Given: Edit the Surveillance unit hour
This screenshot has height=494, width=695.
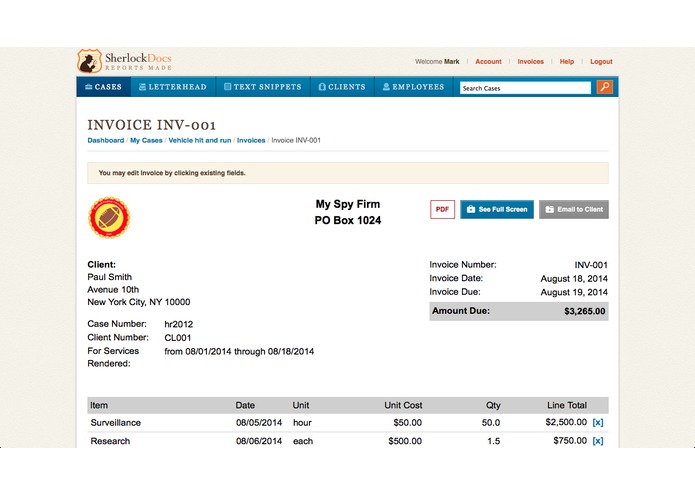Looking at the screenshot, I should tap(302, 423).
